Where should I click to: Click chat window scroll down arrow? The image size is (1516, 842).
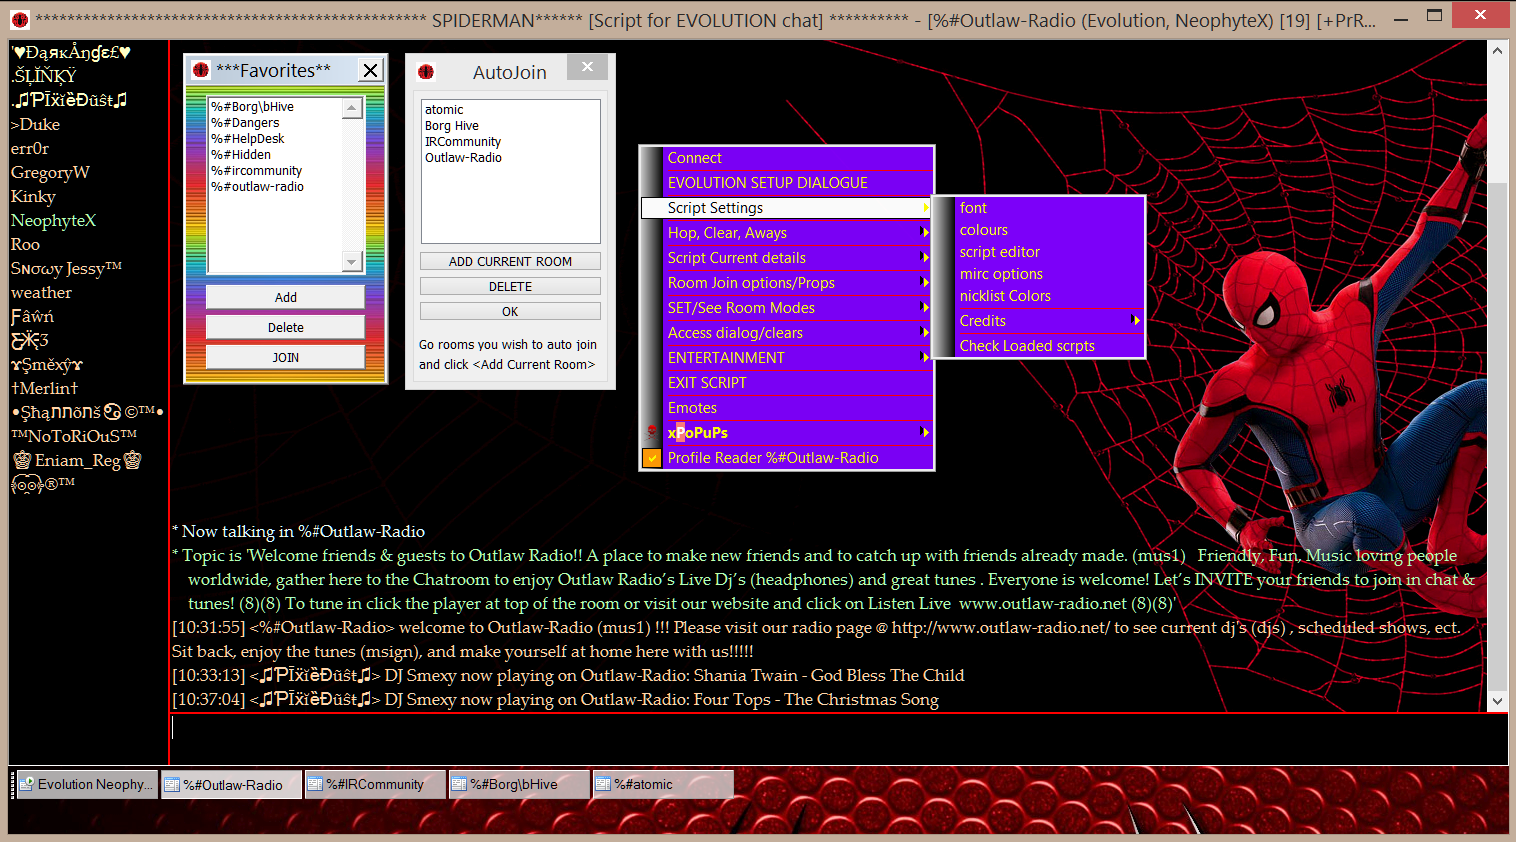[1497, 701]
